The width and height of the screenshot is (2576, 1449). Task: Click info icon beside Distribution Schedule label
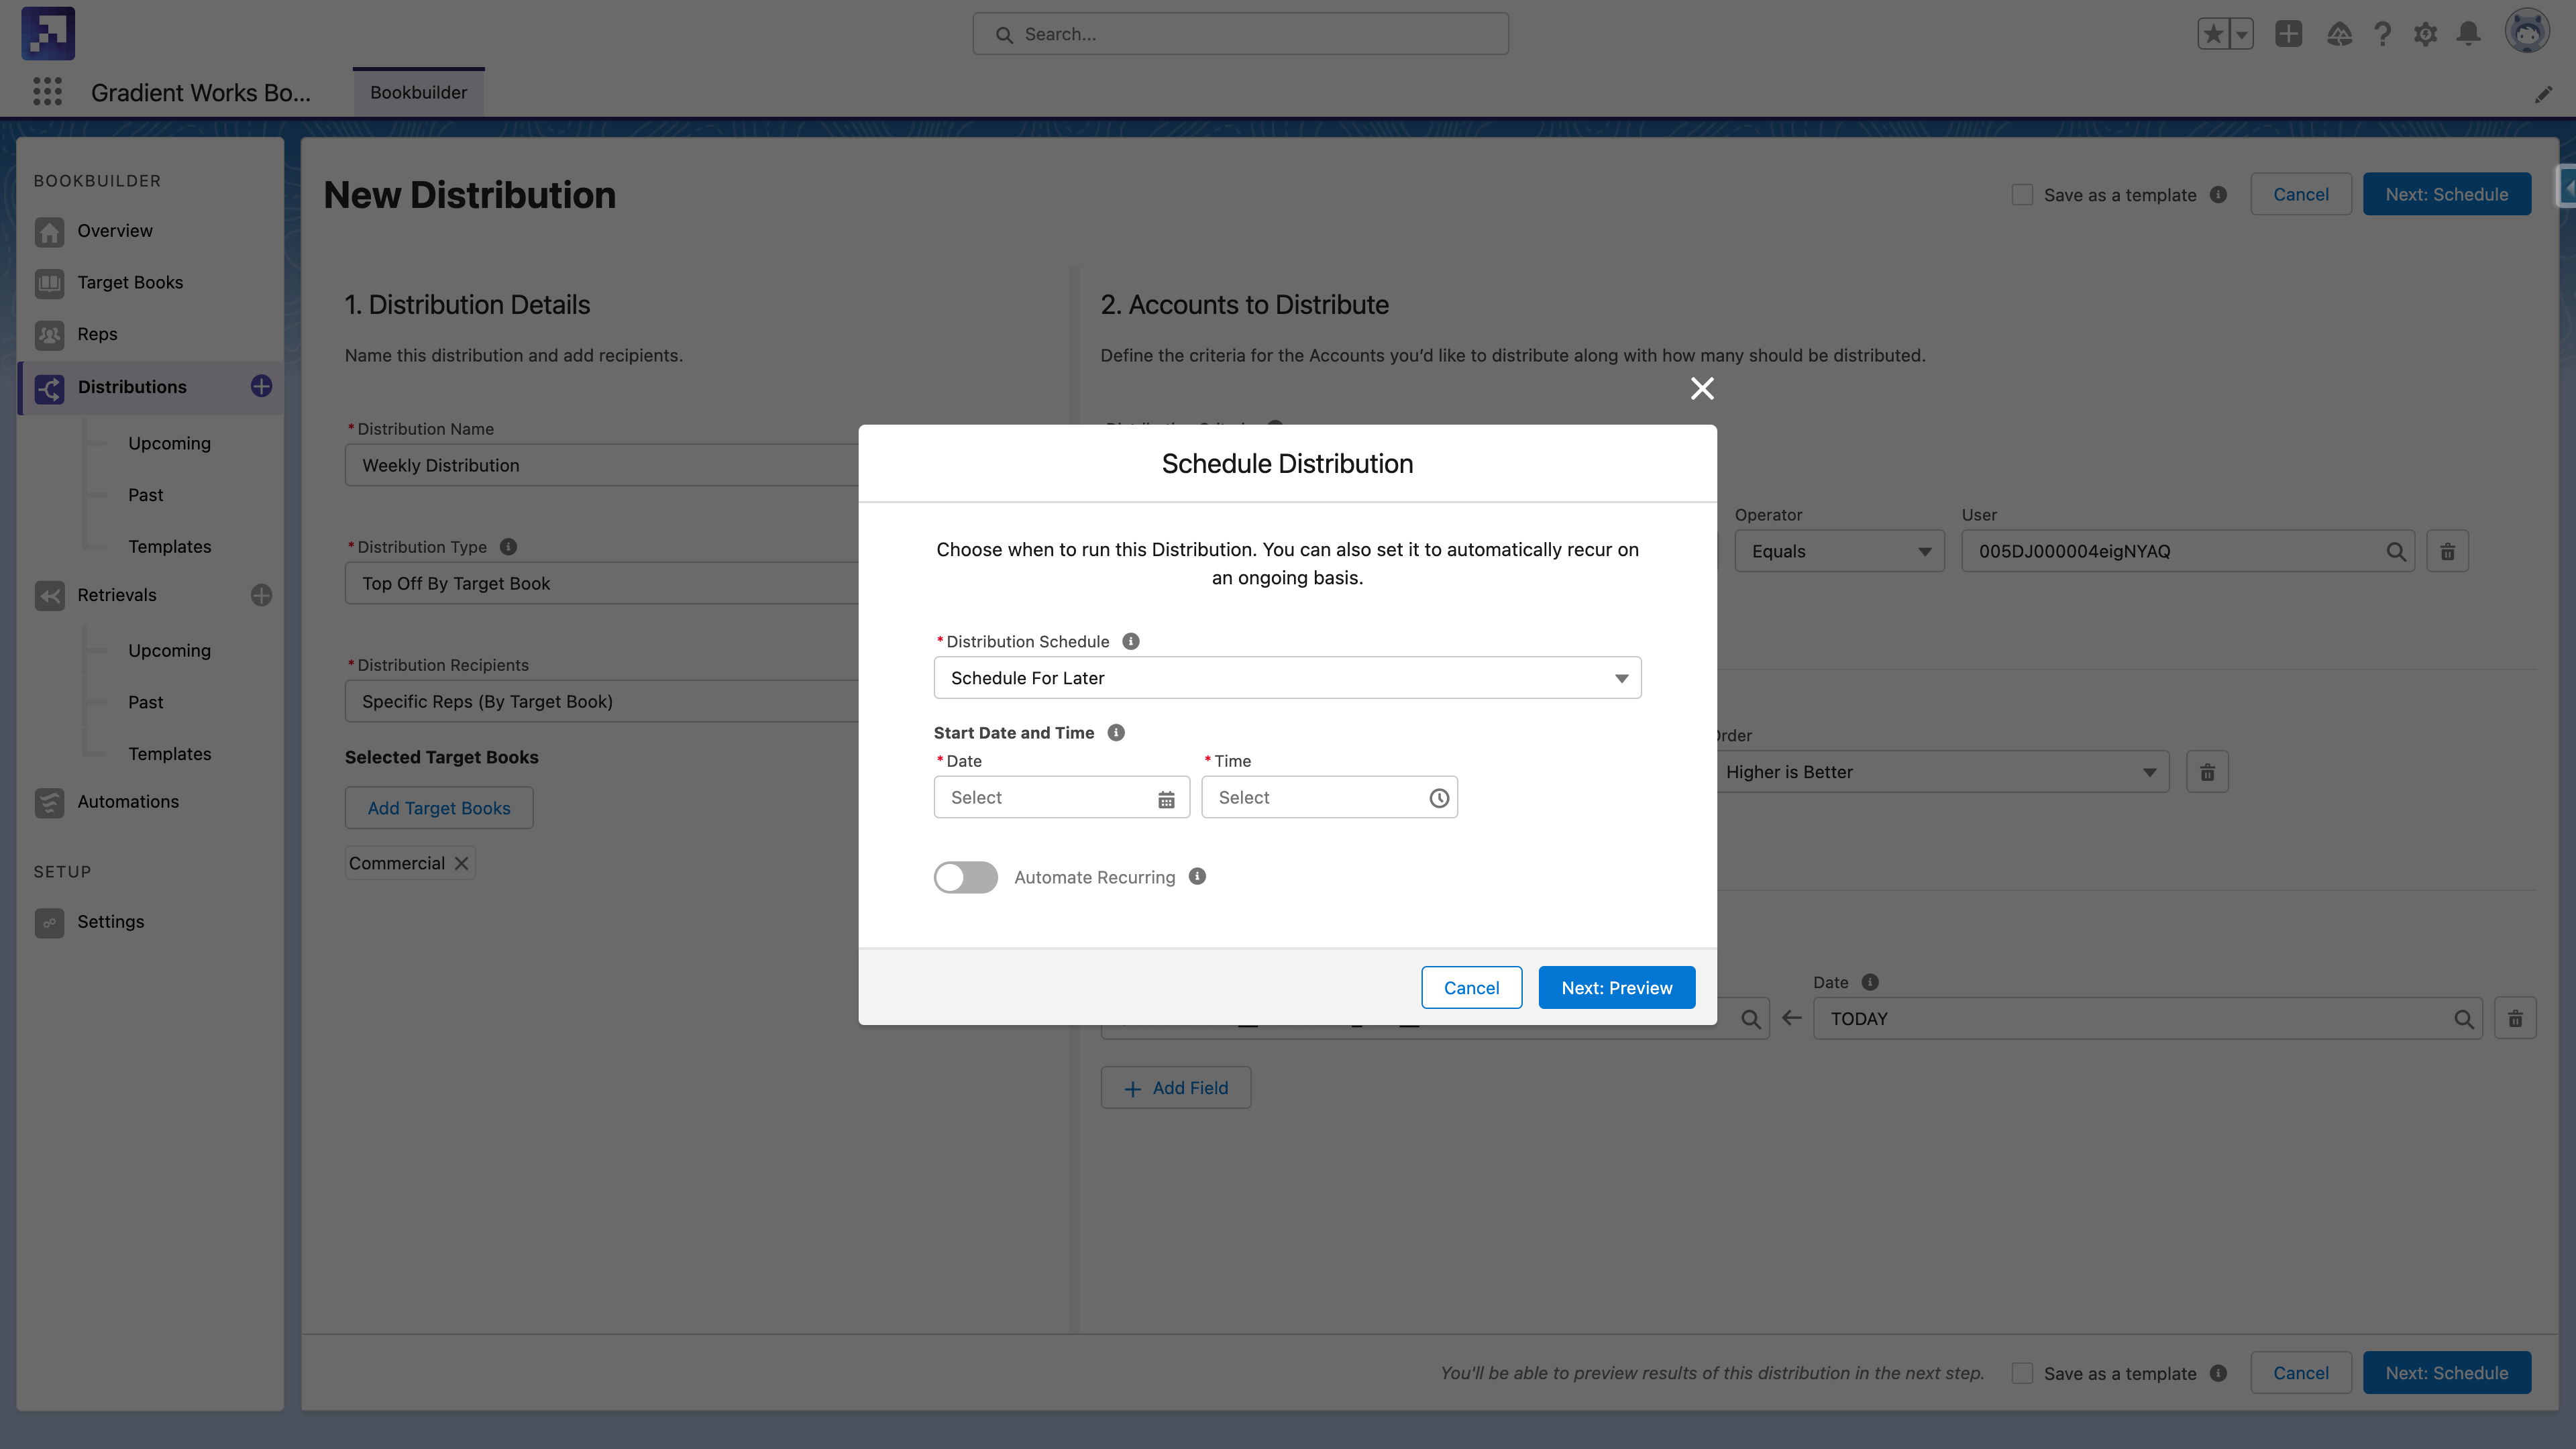click(x=1131, y=641)
